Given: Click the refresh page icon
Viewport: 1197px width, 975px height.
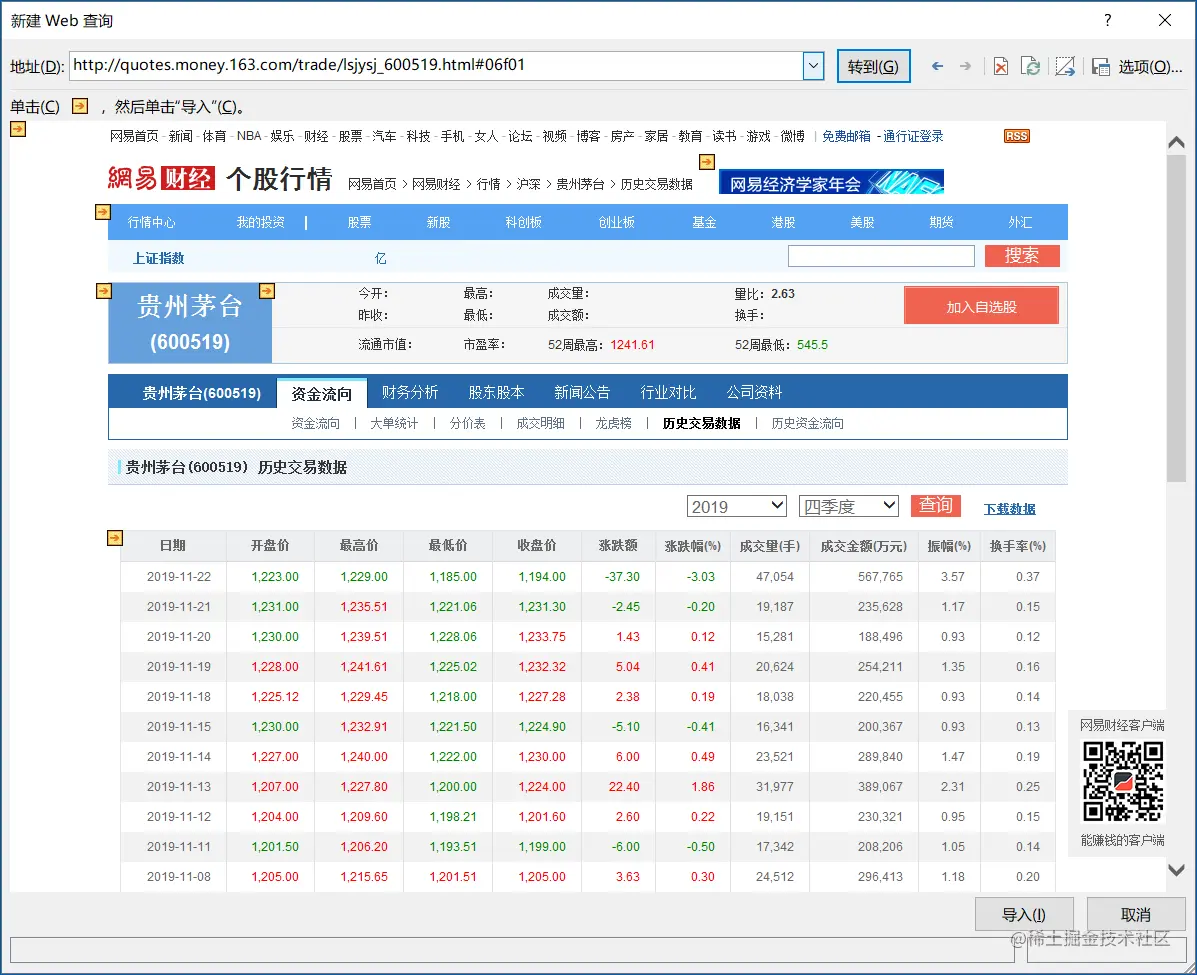Looking at the screenshot, I should click(1031, 66).
